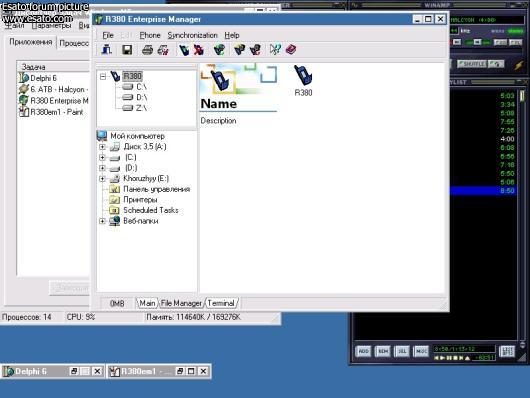Select the D:\ phone drive
530x398 pixels.
tap(142, 97)
